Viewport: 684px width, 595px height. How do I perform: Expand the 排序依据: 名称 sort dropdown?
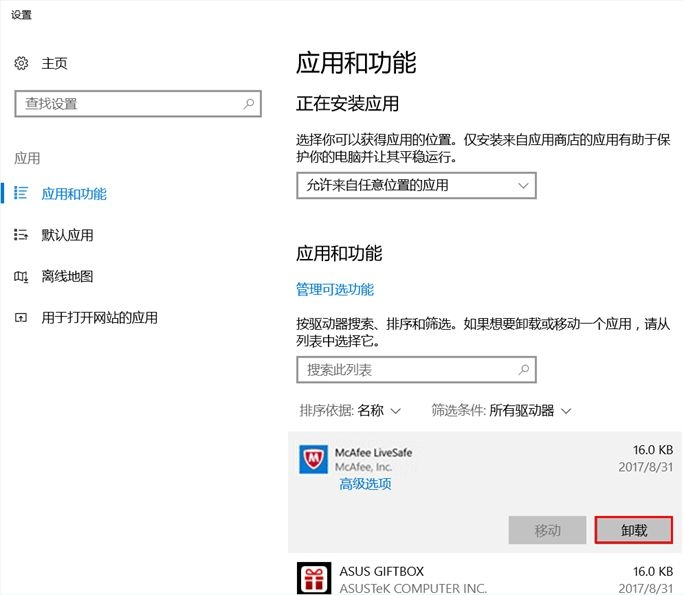coord(350,410)
